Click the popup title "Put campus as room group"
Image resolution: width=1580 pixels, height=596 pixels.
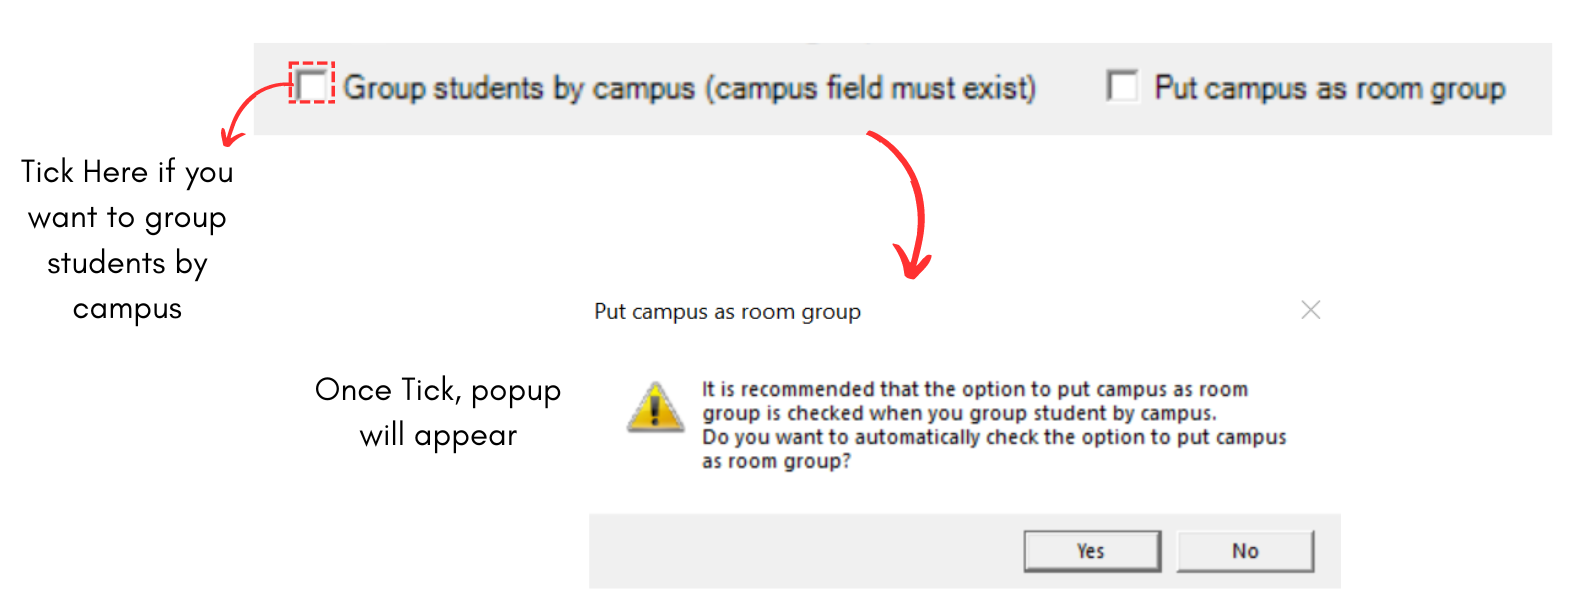point(727,312)
